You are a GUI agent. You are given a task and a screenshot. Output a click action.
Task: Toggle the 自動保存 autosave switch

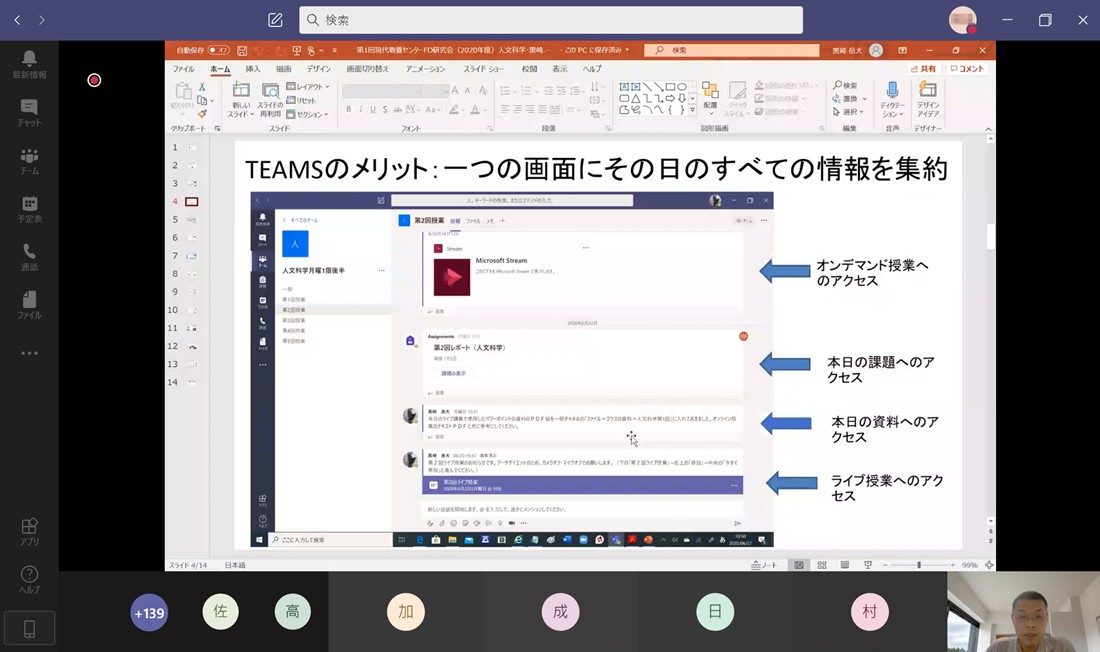tap(219, 51)
